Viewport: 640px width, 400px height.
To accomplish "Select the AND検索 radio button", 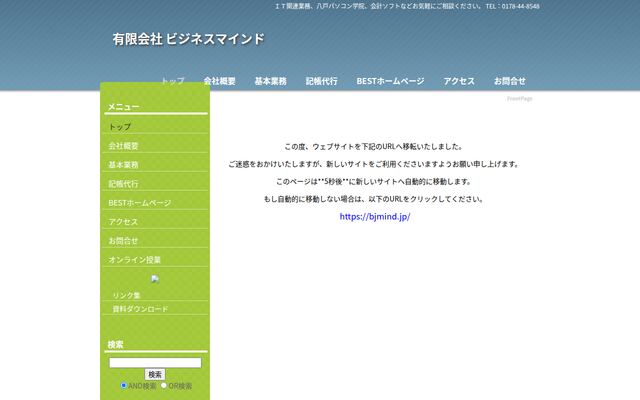I will 124,385.
